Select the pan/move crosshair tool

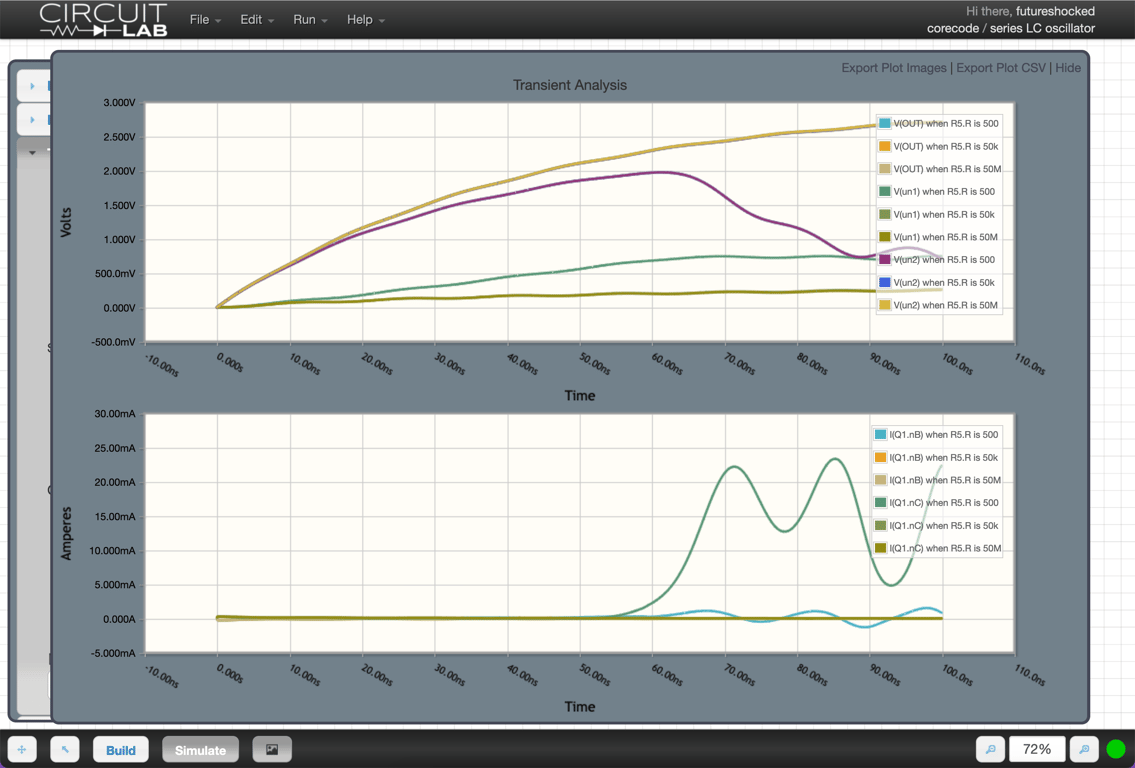[22, 749]
